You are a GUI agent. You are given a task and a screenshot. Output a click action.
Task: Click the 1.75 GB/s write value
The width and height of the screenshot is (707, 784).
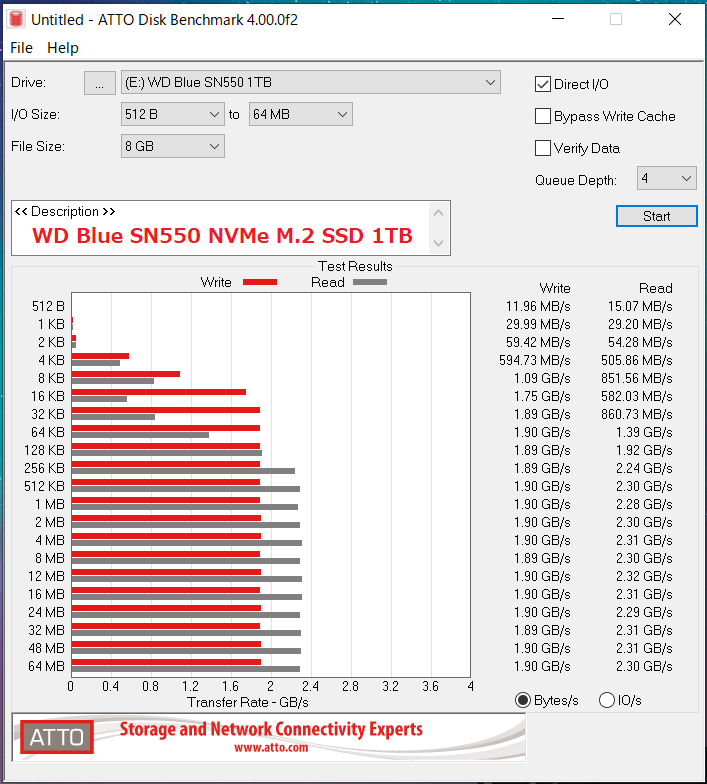coord(542,396)
